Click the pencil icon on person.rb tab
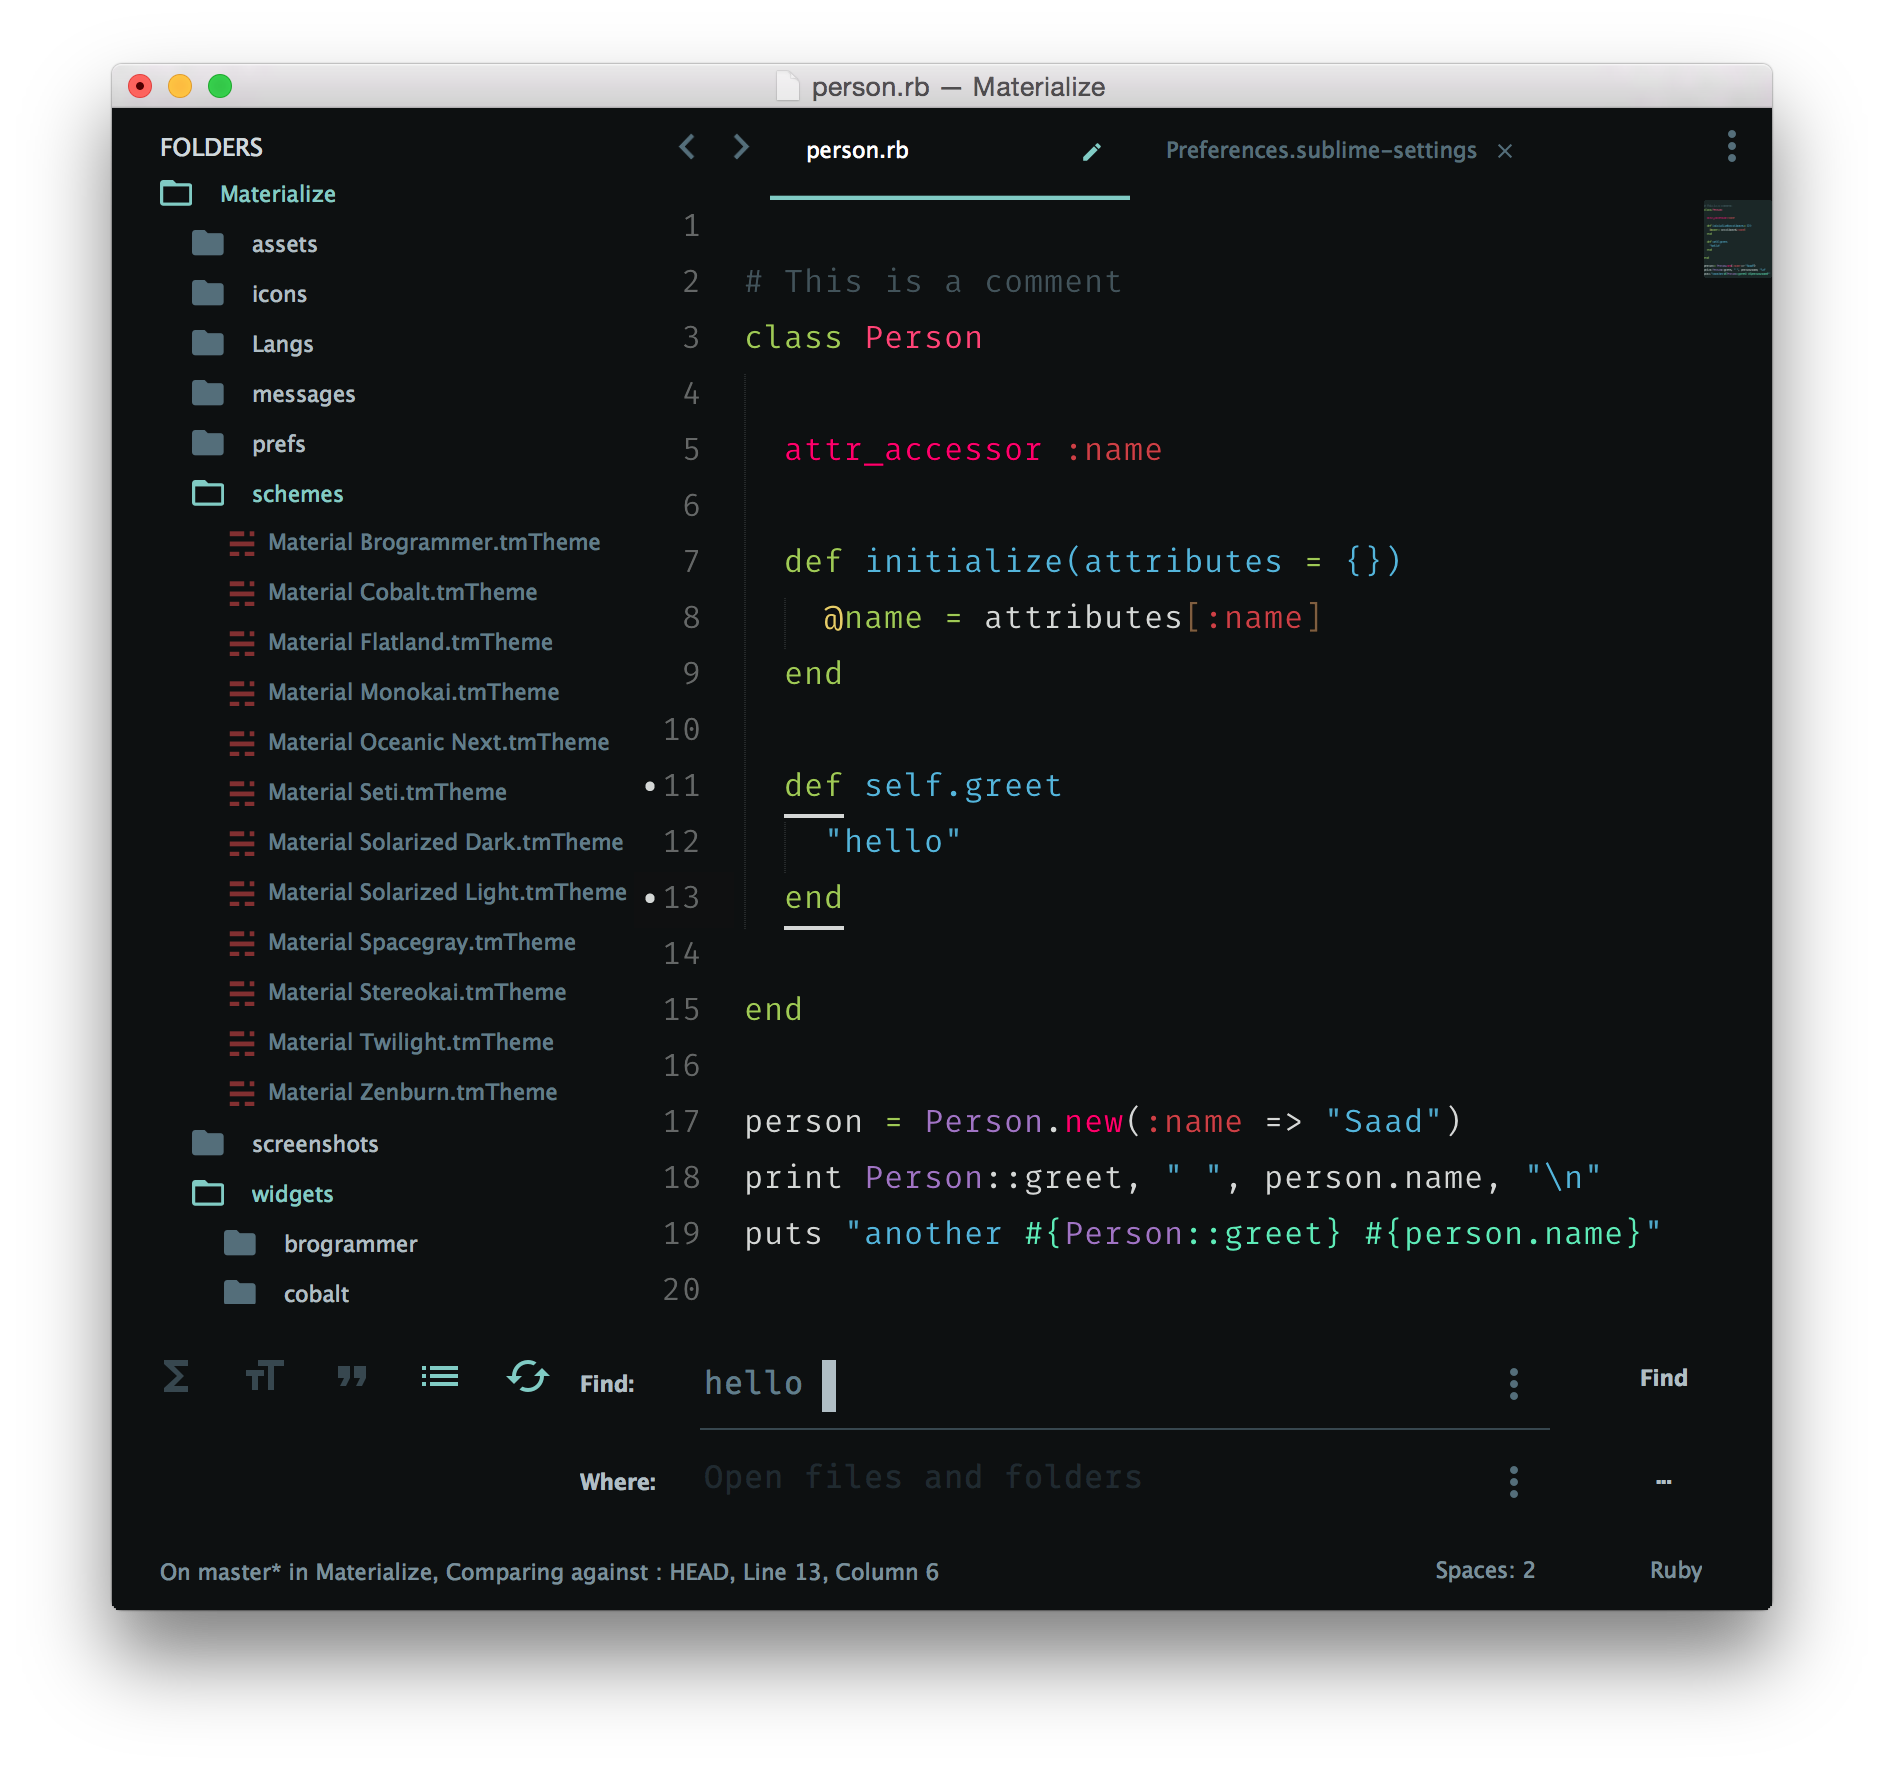This screenshot has width=1884, height=1770. (x=1092, y=151)
